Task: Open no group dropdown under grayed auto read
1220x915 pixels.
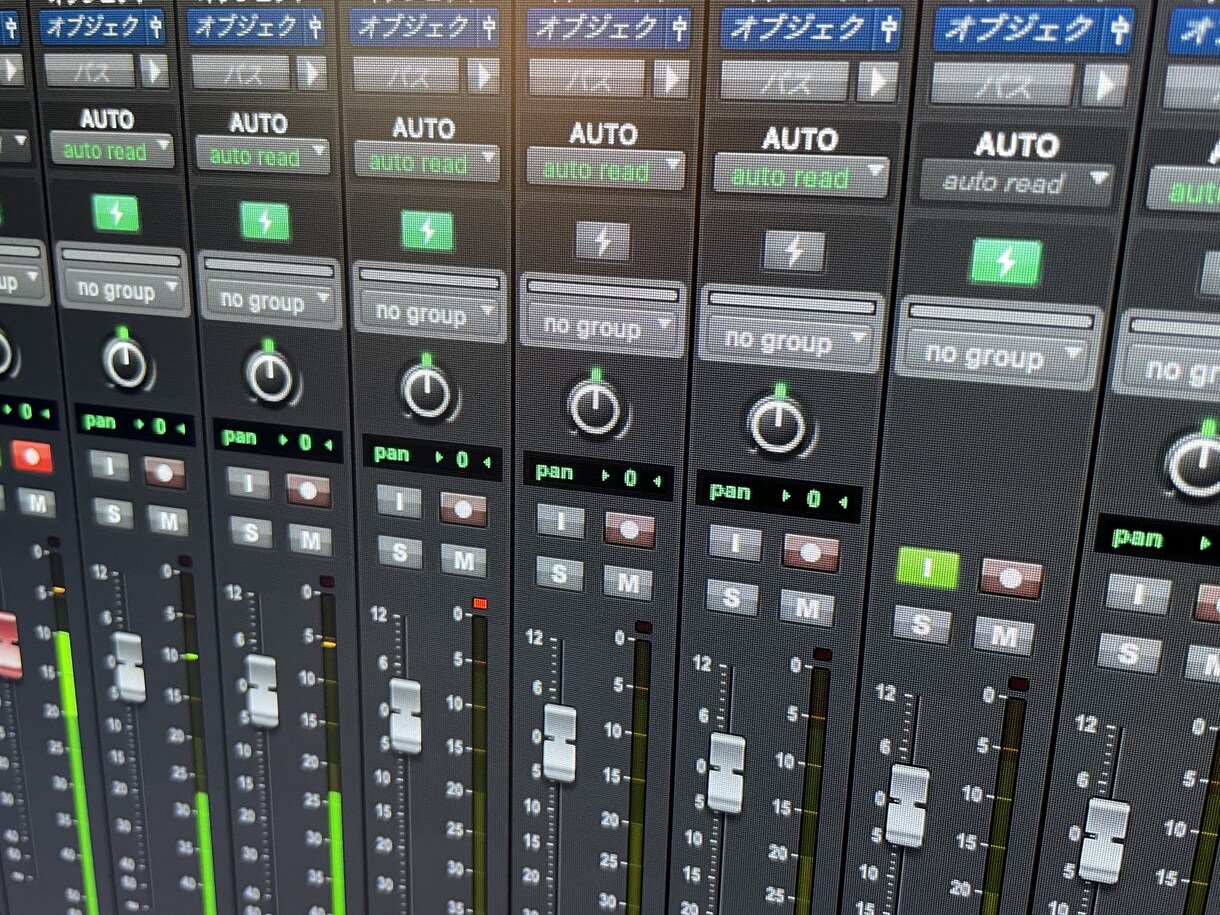Action: [1001, 354]
